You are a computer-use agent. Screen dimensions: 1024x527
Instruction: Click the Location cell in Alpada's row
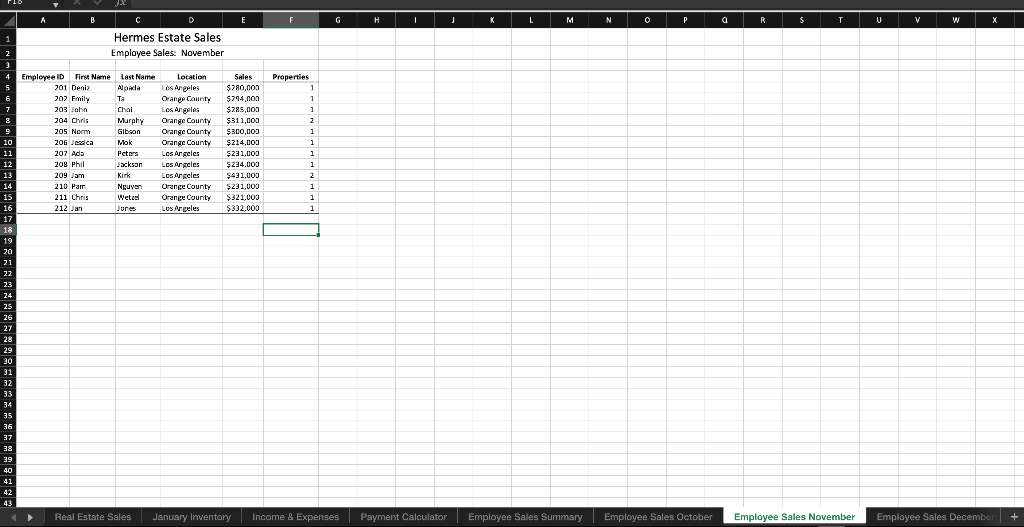pos(191,88)
